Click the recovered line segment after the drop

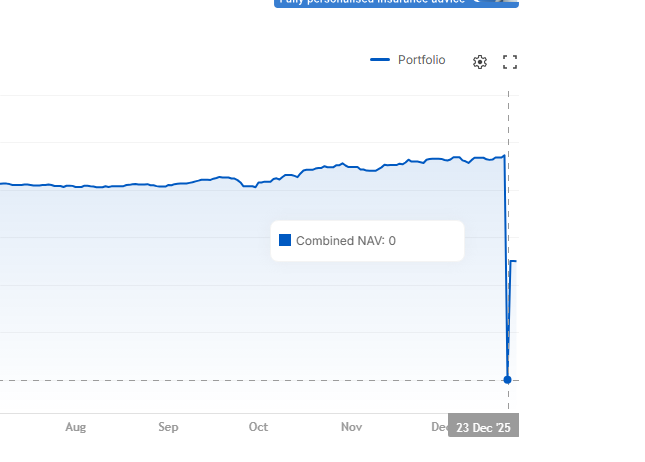[514, 261]
